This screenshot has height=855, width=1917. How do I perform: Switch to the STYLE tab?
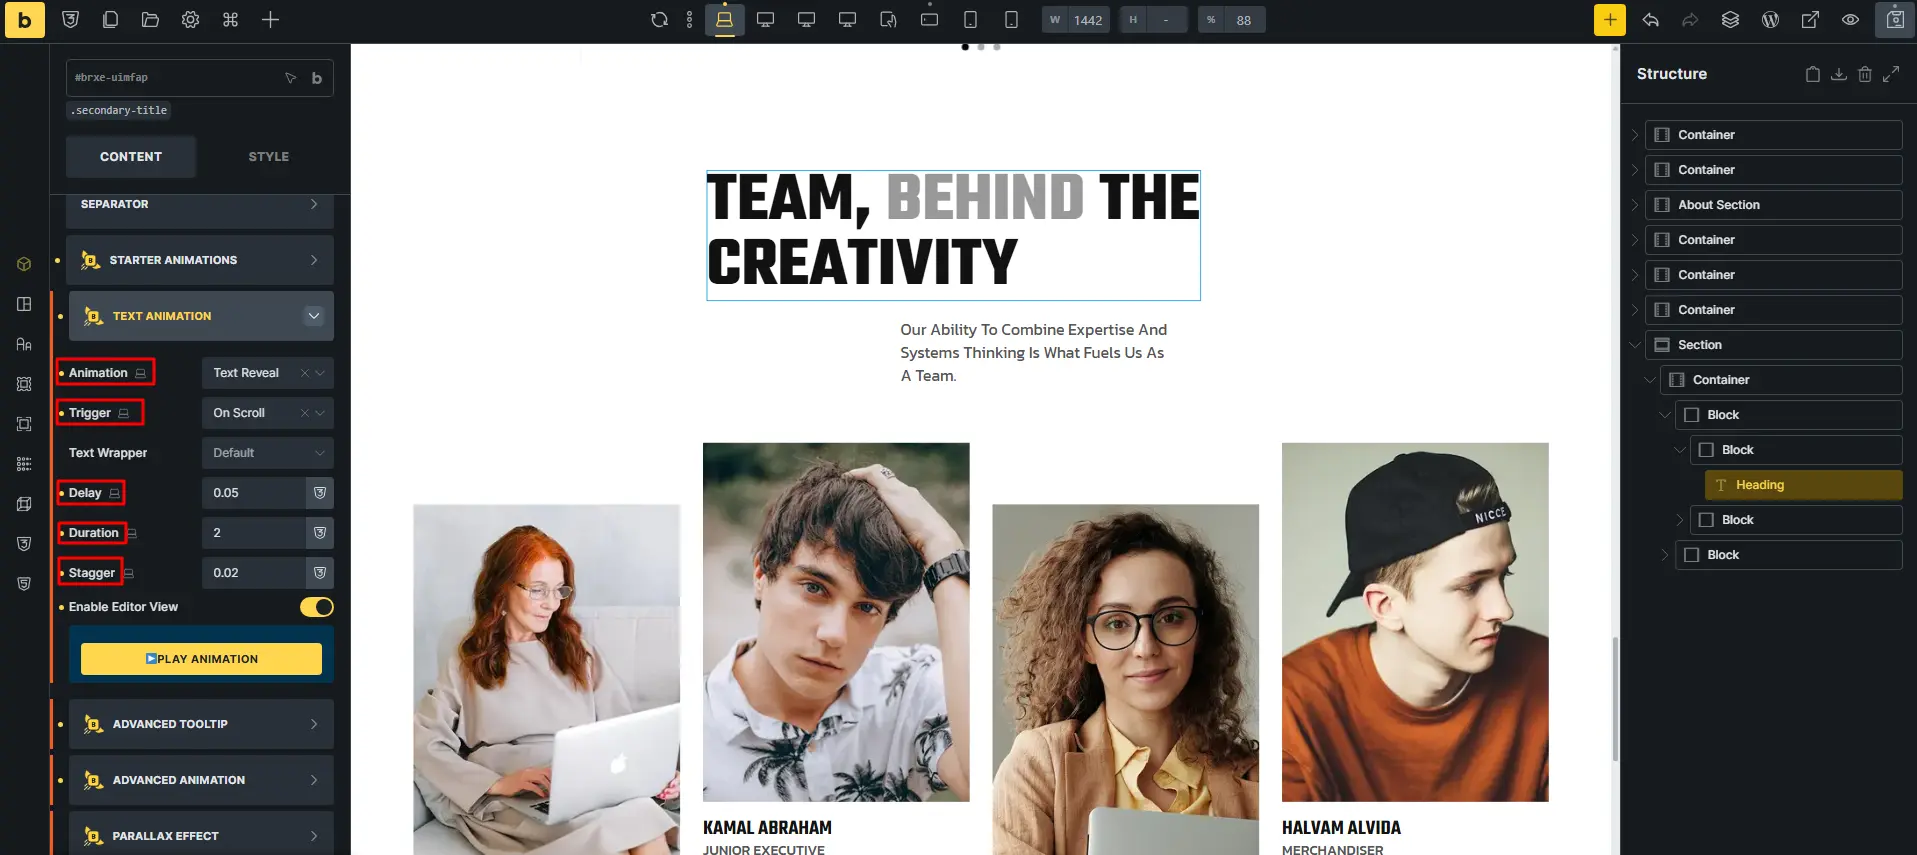click(268, 157)
